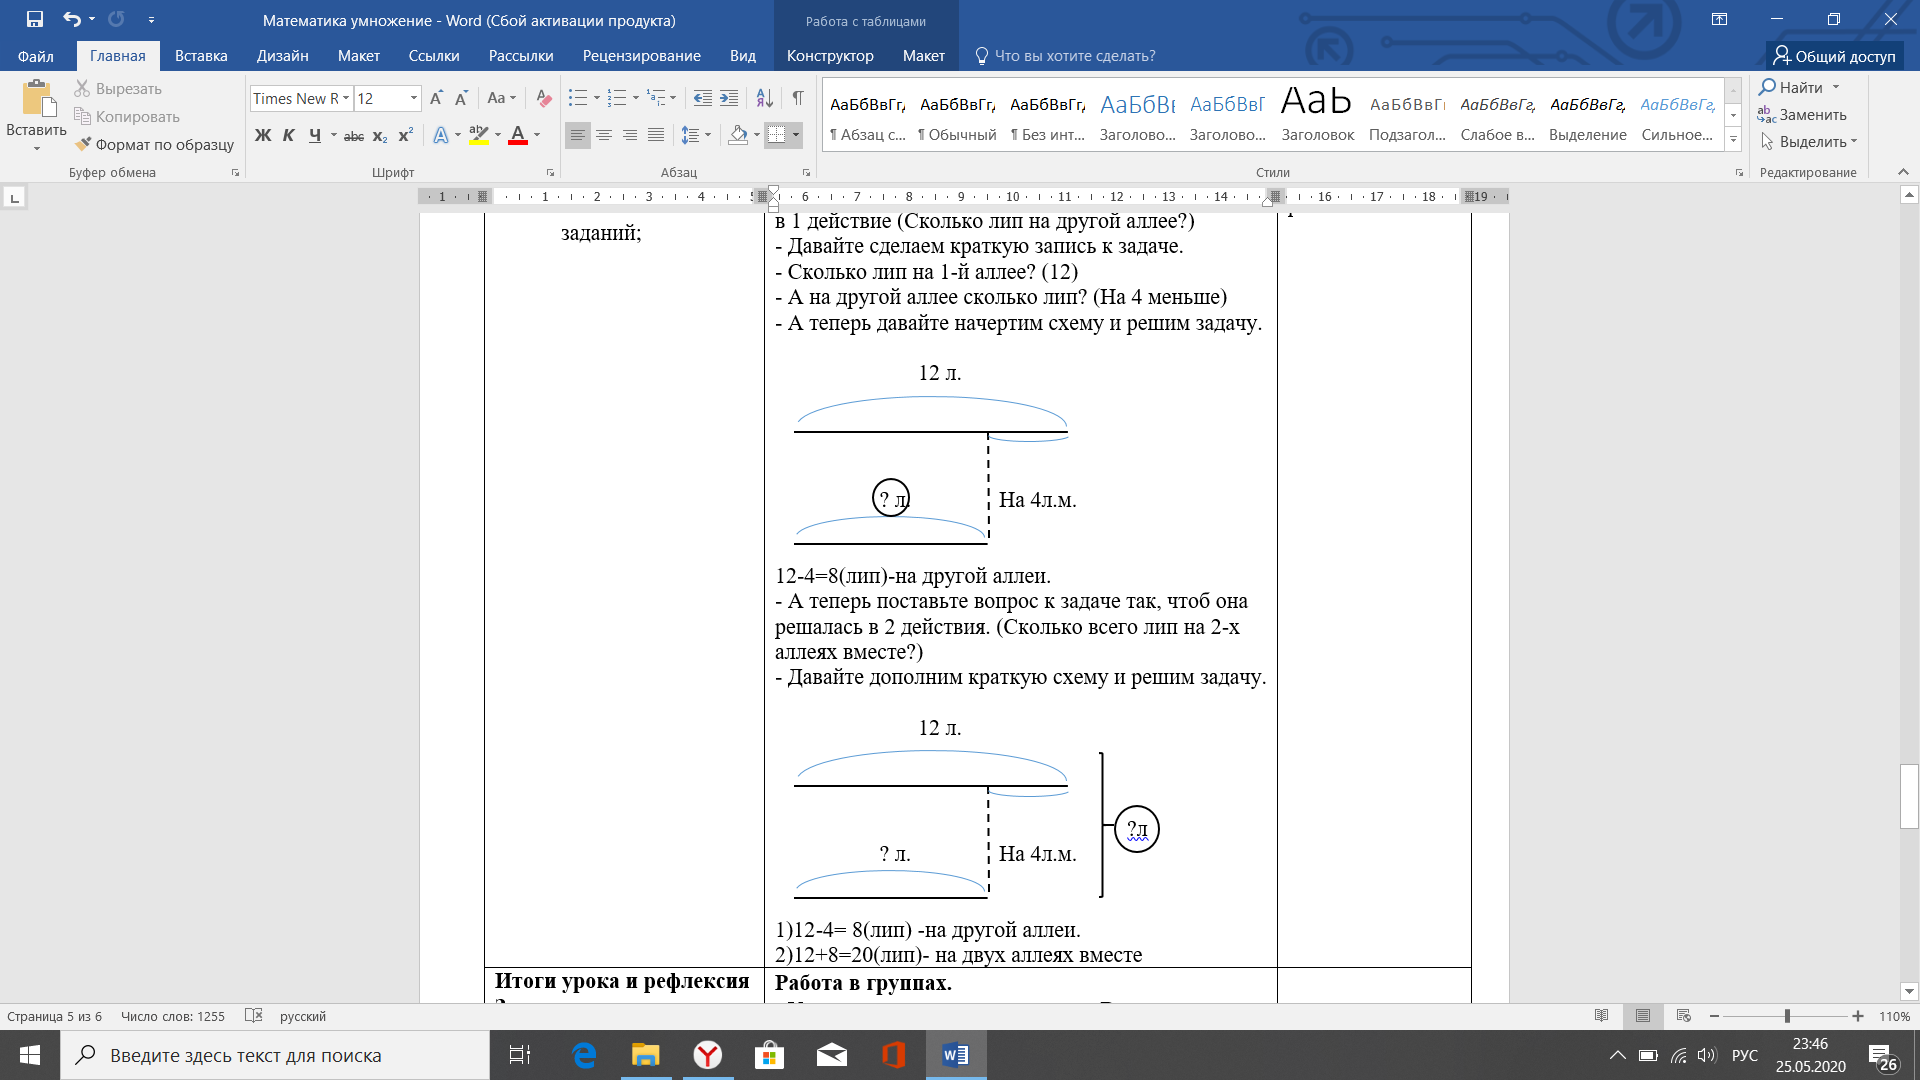
Task: Apply Заголовок title style
Action: point(1317,114)
